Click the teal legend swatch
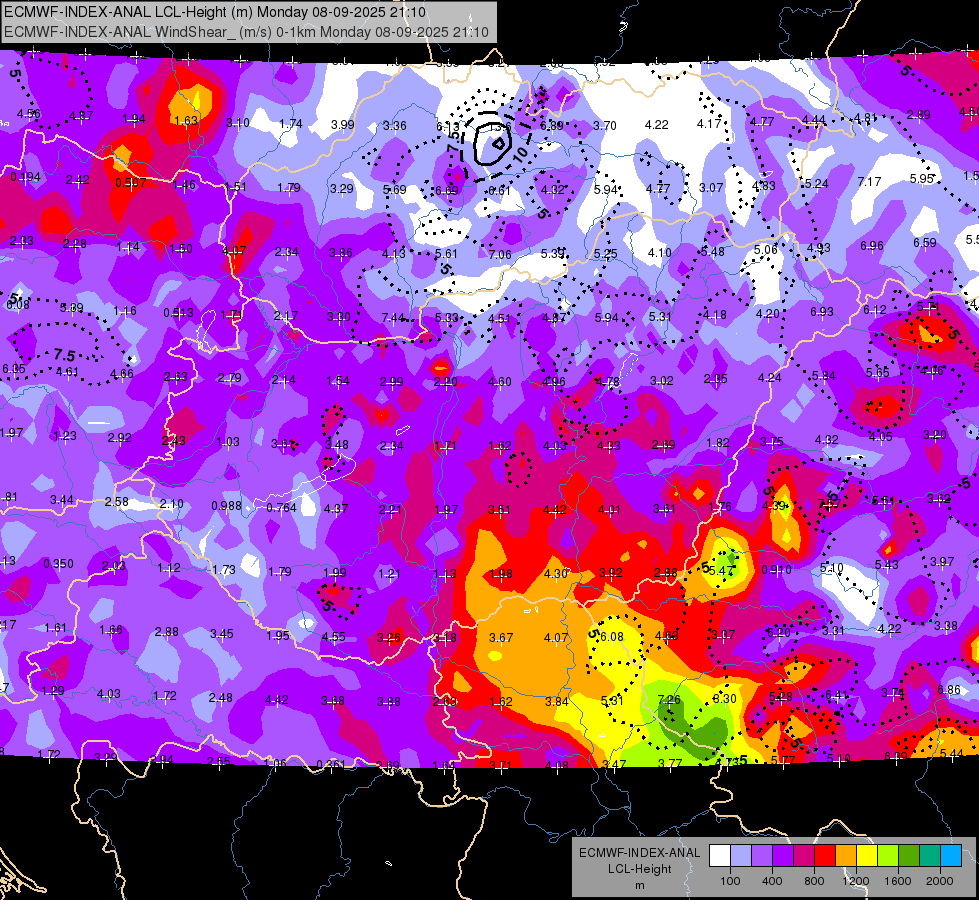Viewport: 979px width, 900px height. (x=930, y=856)
